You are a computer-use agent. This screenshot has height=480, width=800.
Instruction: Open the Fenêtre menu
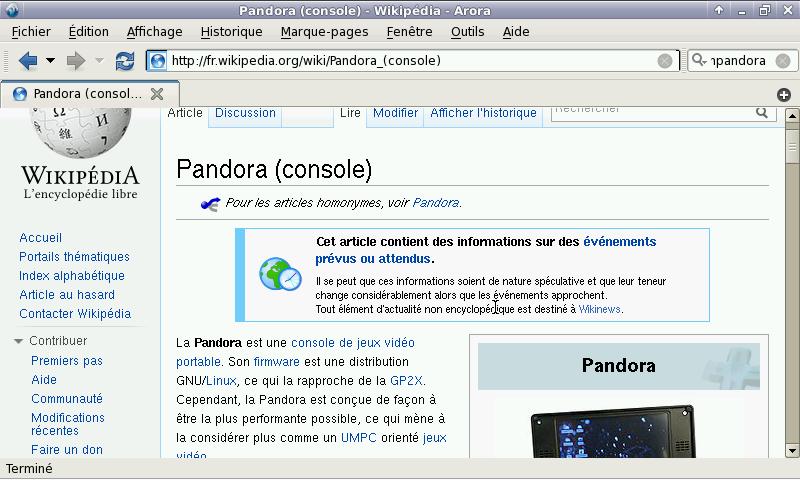[x=409, y=32]
